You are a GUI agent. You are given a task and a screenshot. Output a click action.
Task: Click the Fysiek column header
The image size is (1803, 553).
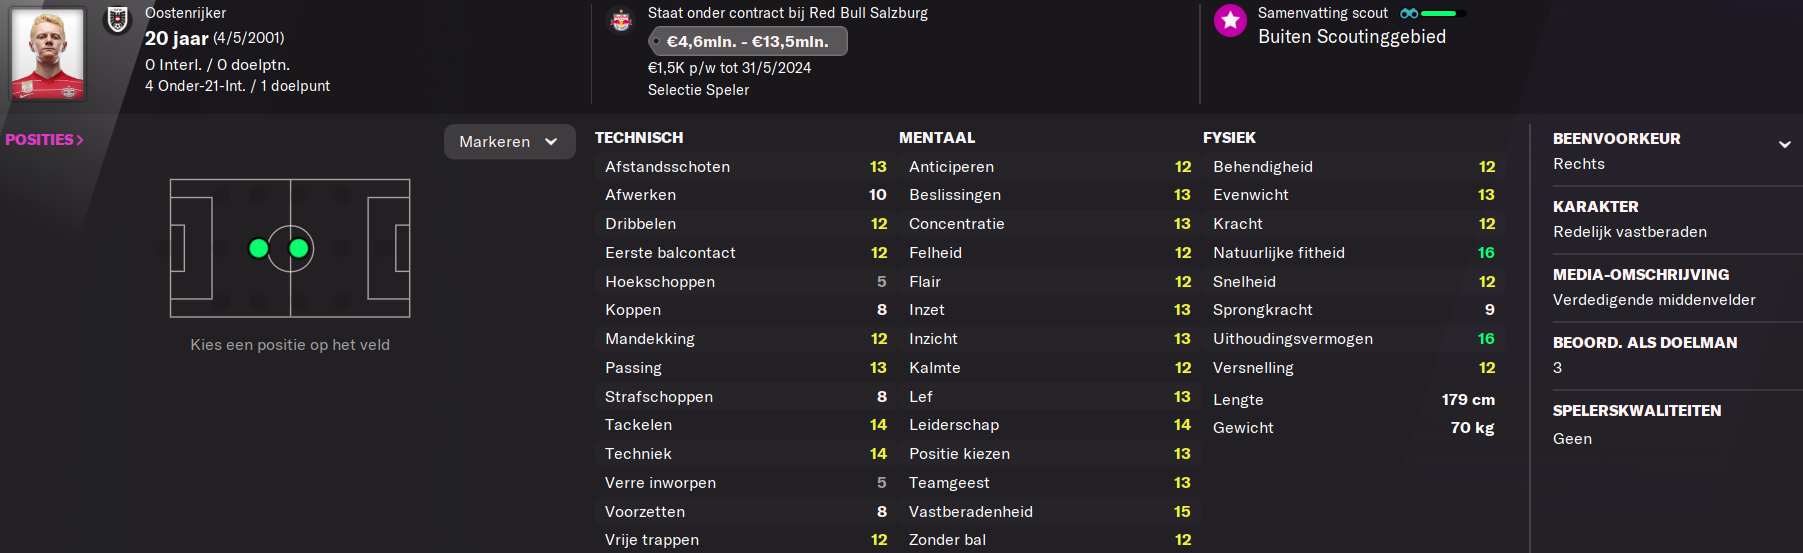click(x=1229, y=138)
